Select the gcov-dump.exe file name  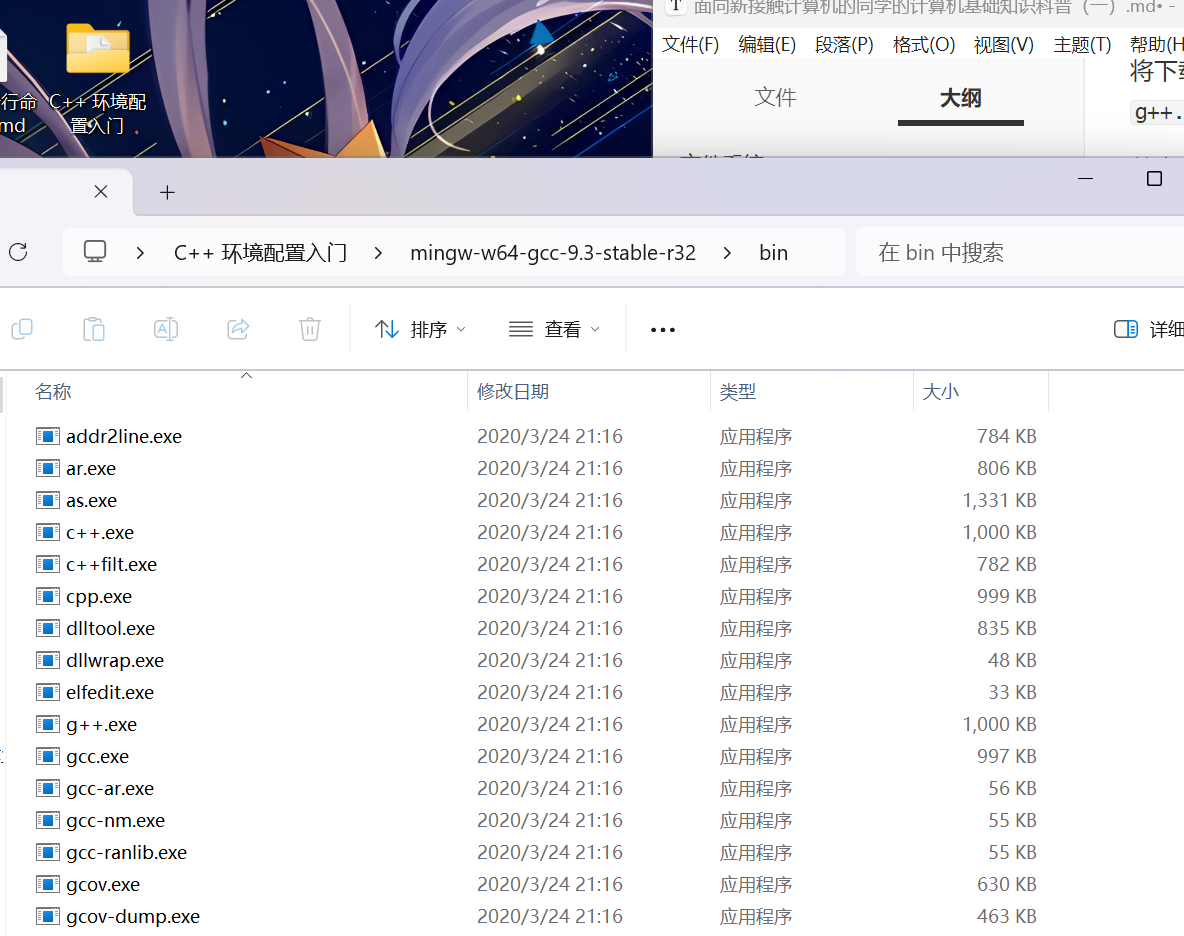[x=133, y=916]
